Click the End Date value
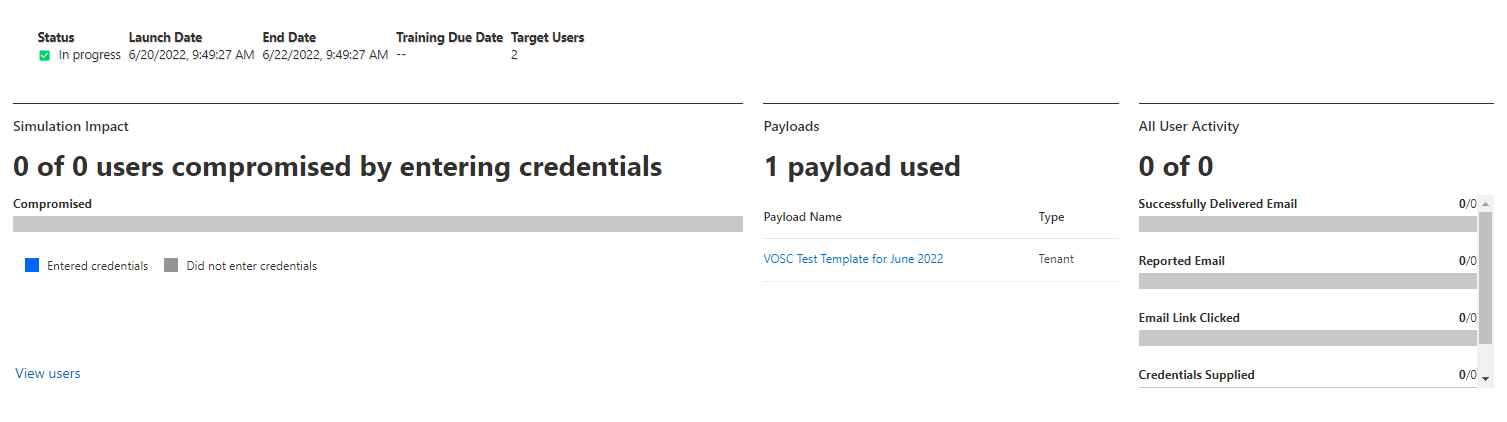Screen dimensions: 1507x422 click(x=326, y=55)
